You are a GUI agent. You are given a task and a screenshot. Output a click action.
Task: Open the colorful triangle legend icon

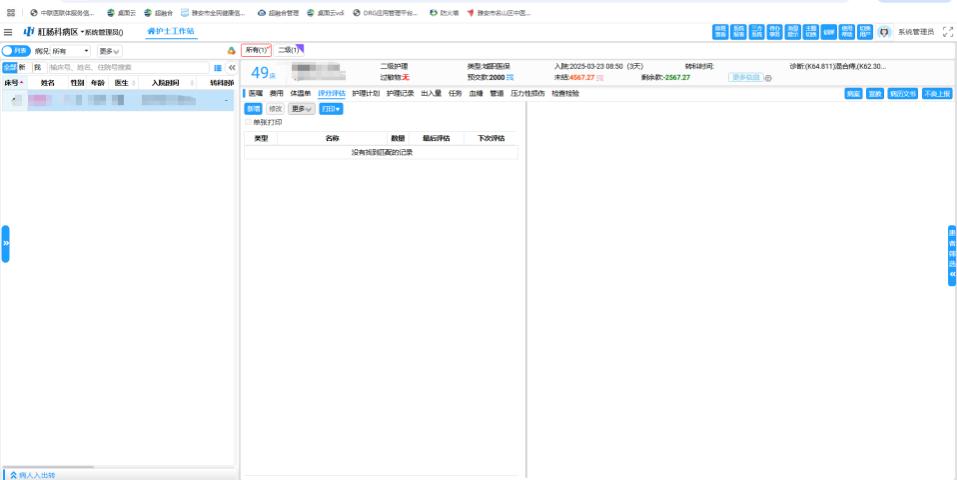[231, 51]
